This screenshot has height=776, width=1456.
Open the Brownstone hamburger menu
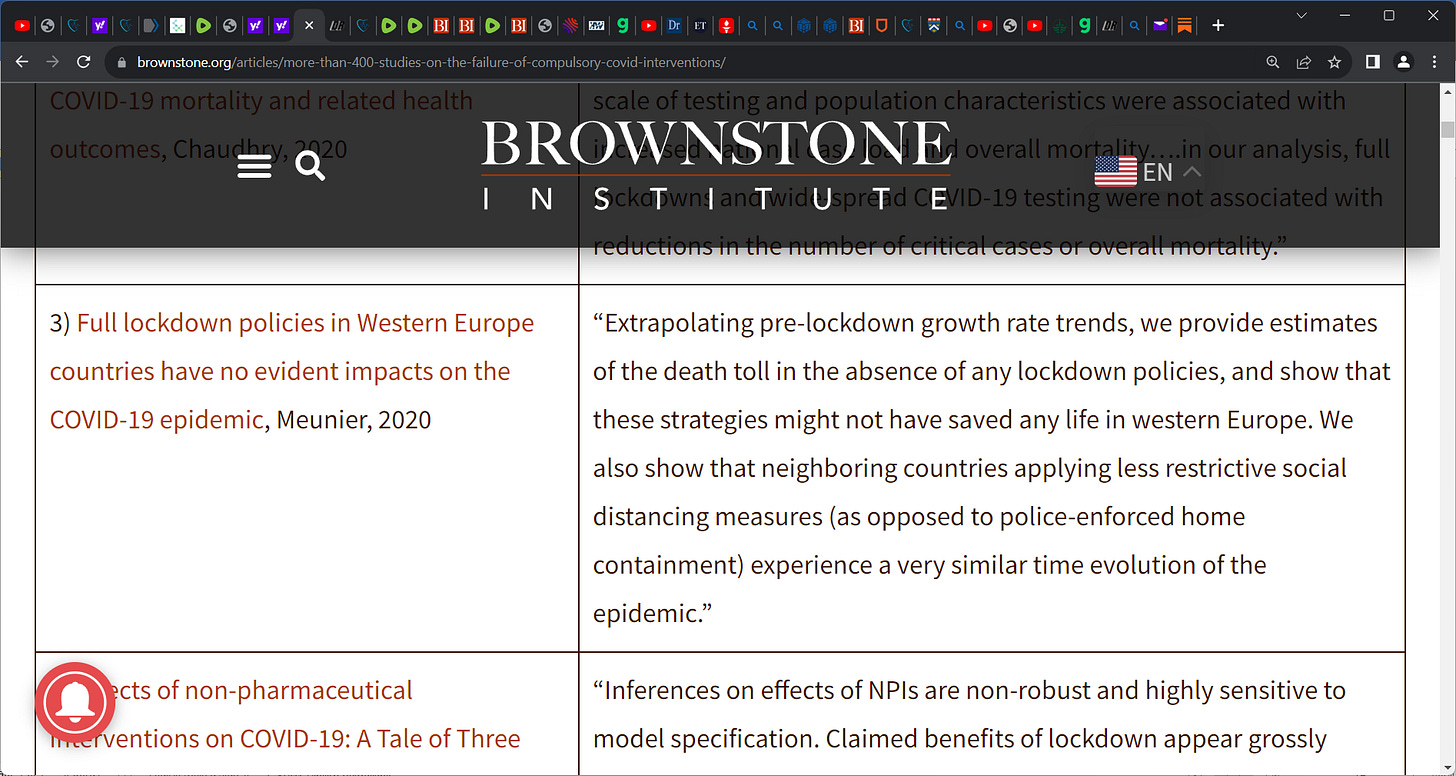click(254, 166)
